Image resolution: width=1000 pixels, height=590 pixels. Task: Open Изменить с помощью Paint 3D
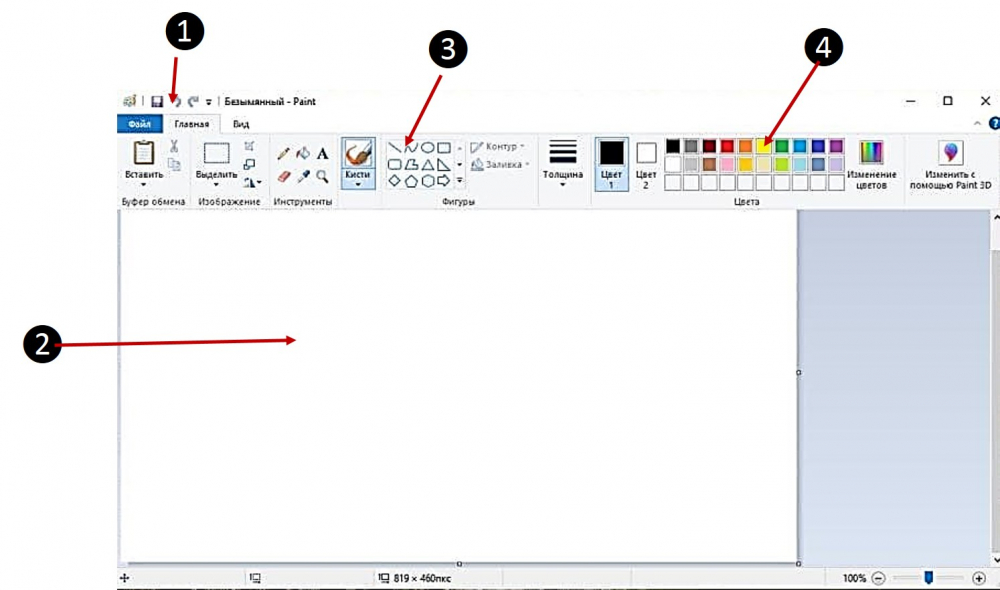949,164
